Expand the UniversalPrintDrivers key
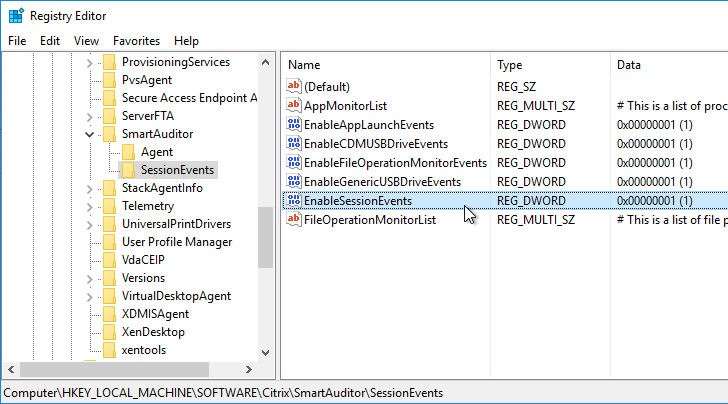 click(x=90, y=225)
